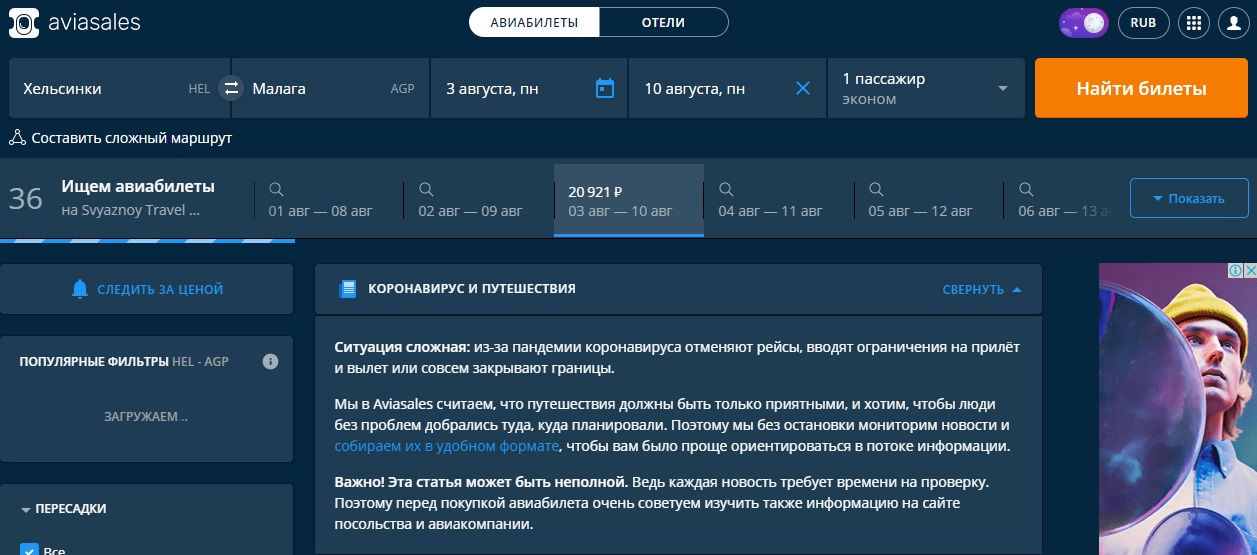Click the Ищем авиабилеты status text
The height and width of the screenshot is (555, 1257).
click(138, 186)
